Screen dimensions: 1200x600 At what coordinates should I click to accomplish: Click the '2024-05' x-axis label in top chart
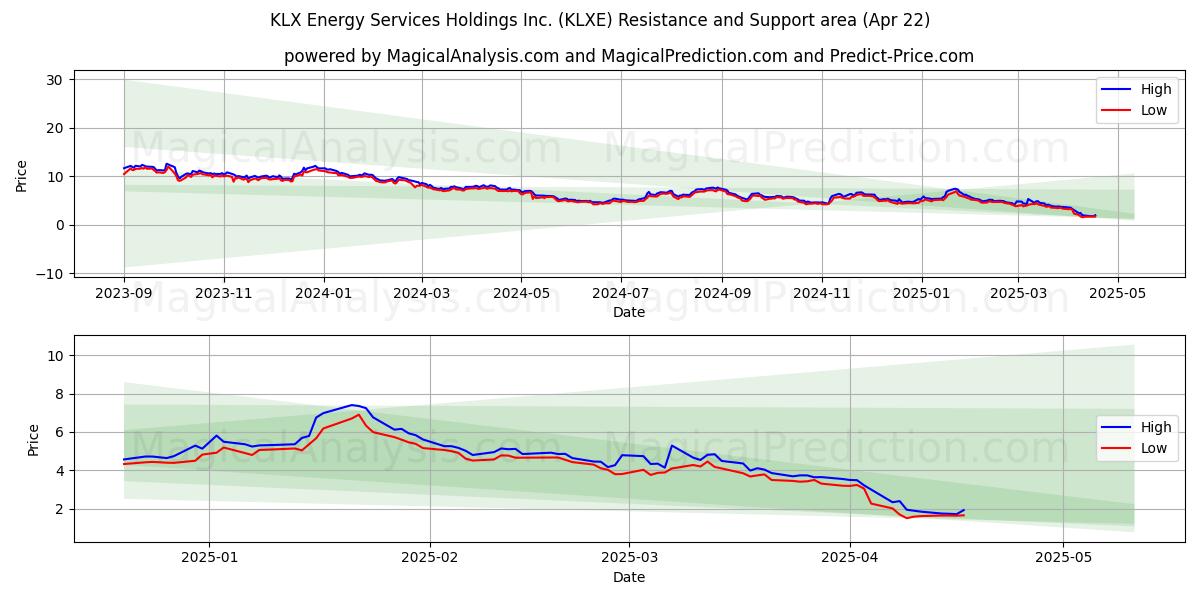tap(520, 295)
